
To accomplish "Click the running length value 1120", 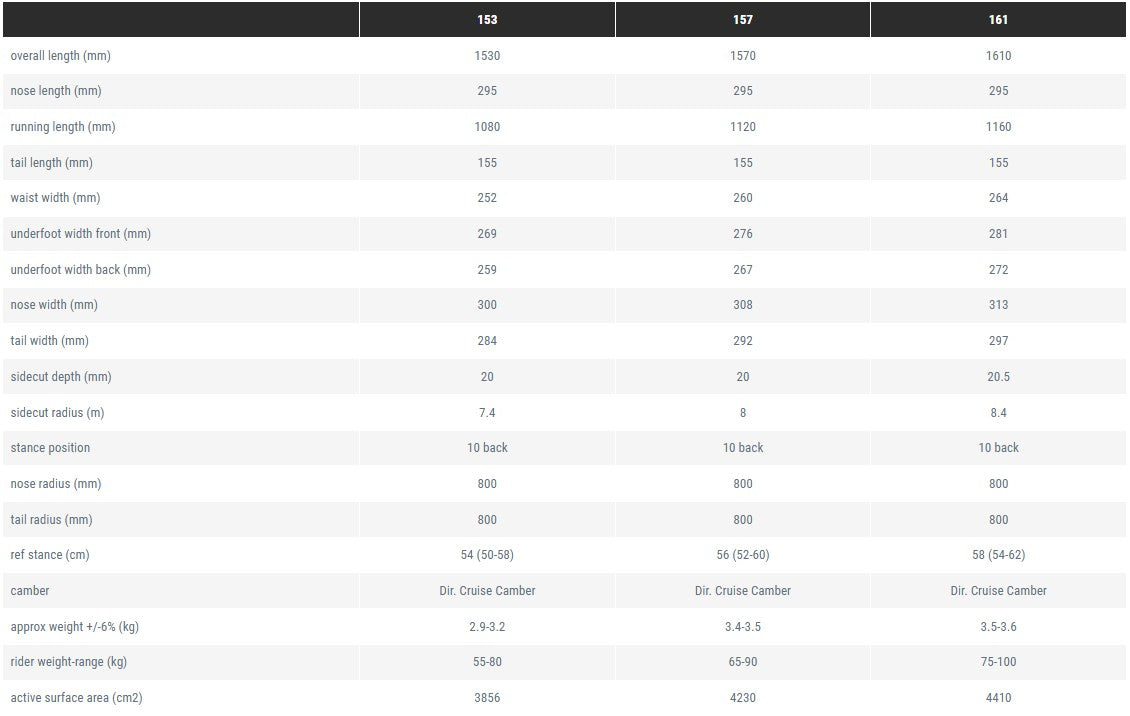I will tap(742, 127).
